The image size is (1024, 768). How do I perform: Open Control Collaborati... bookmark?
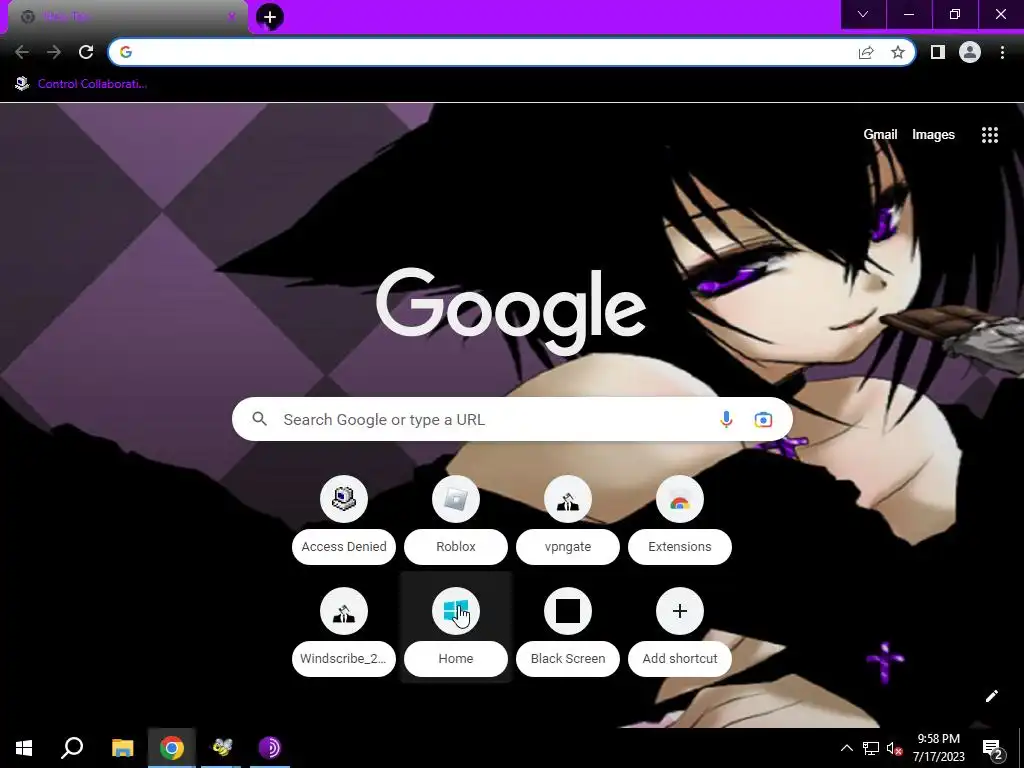(81, 84)
